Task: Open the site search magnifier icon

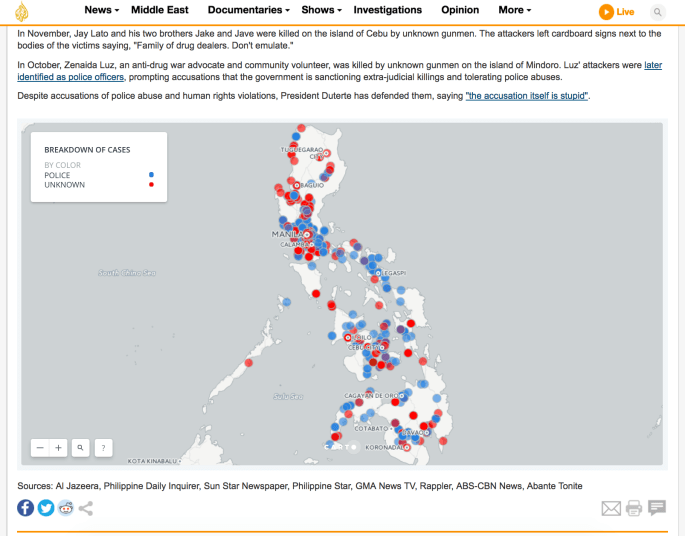Action: [x=657, y=12]
